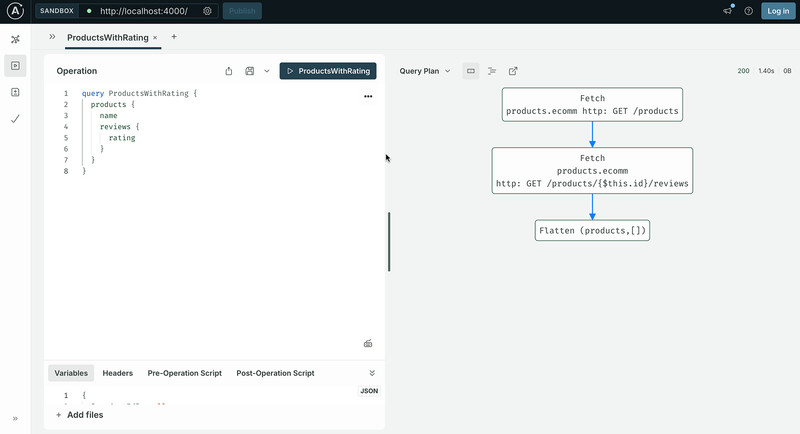Switch to the Post-Operation Script tab

[276, 373]
